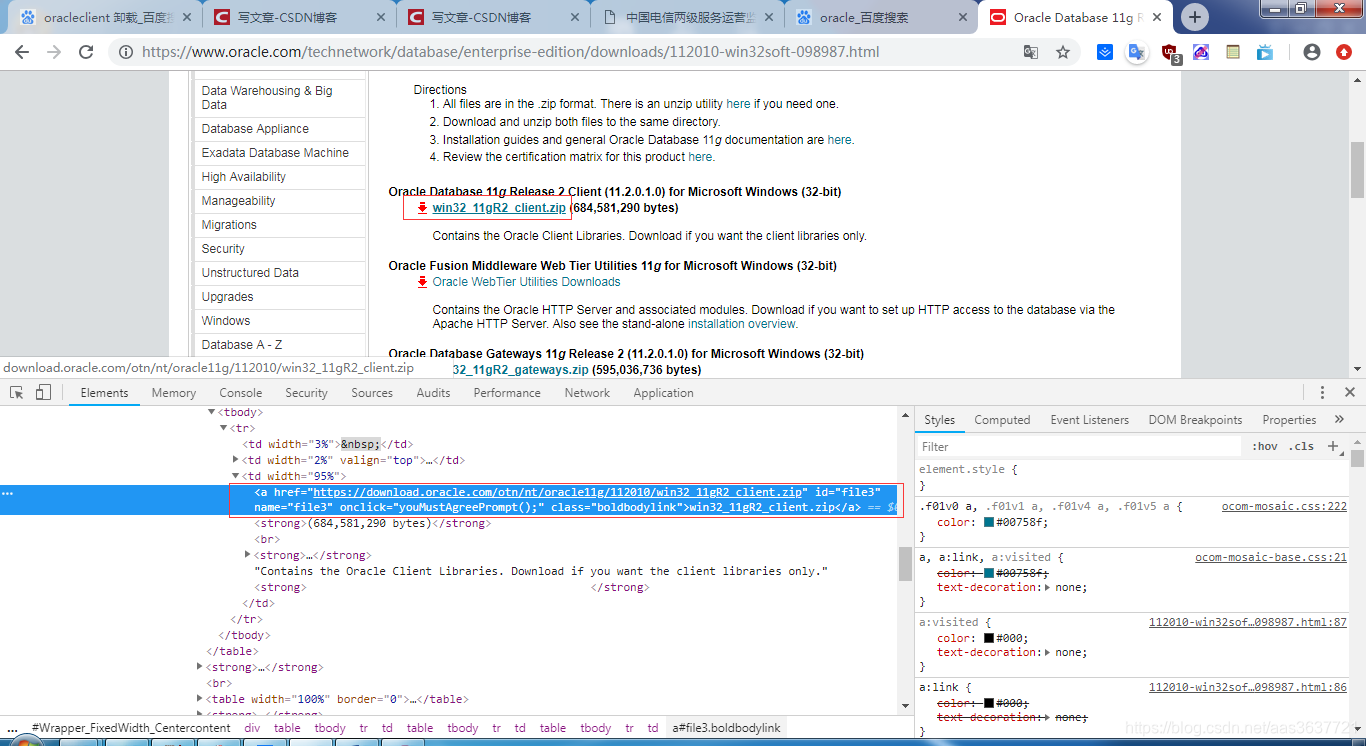Open High Availability sidebar link

pyautogui.click(x=243, y=177)
